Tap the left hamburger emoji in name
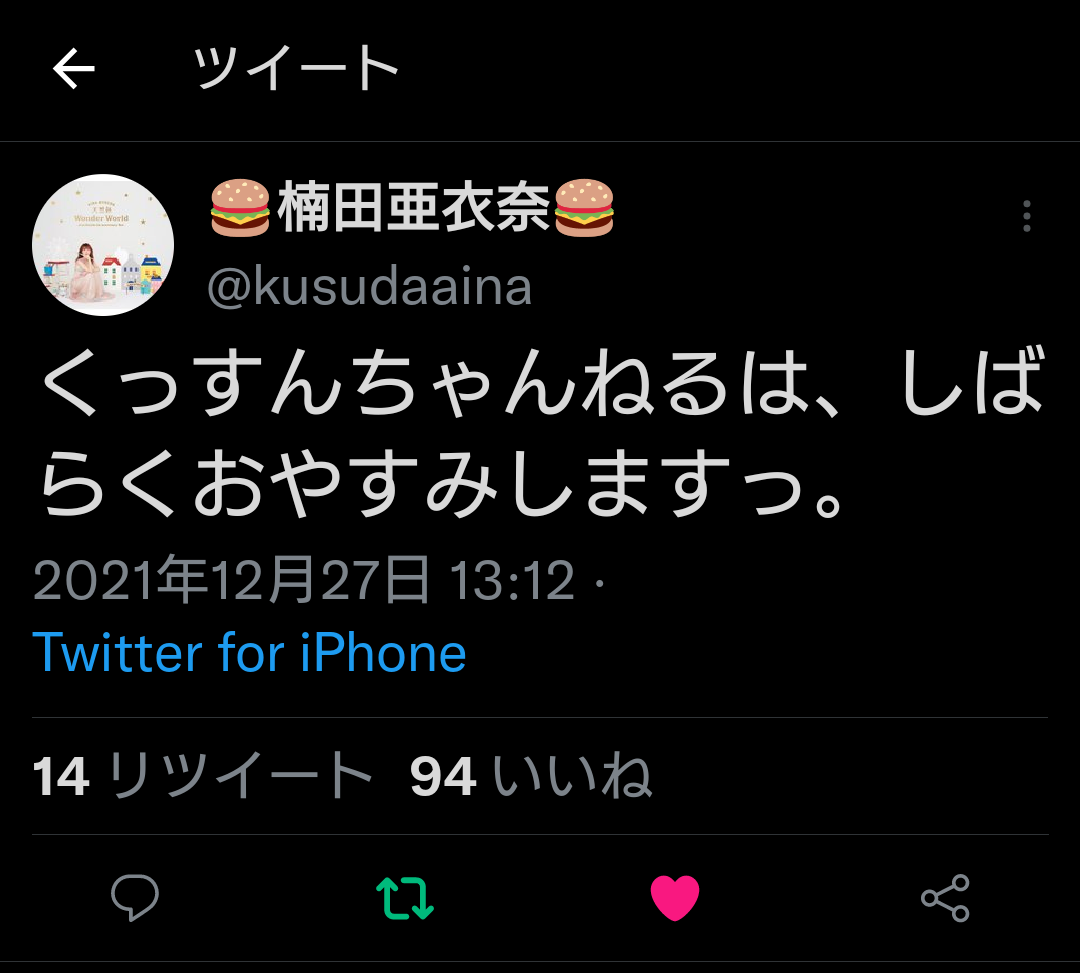This screenshot has height=973, width=1080. [x=240, y=207]
